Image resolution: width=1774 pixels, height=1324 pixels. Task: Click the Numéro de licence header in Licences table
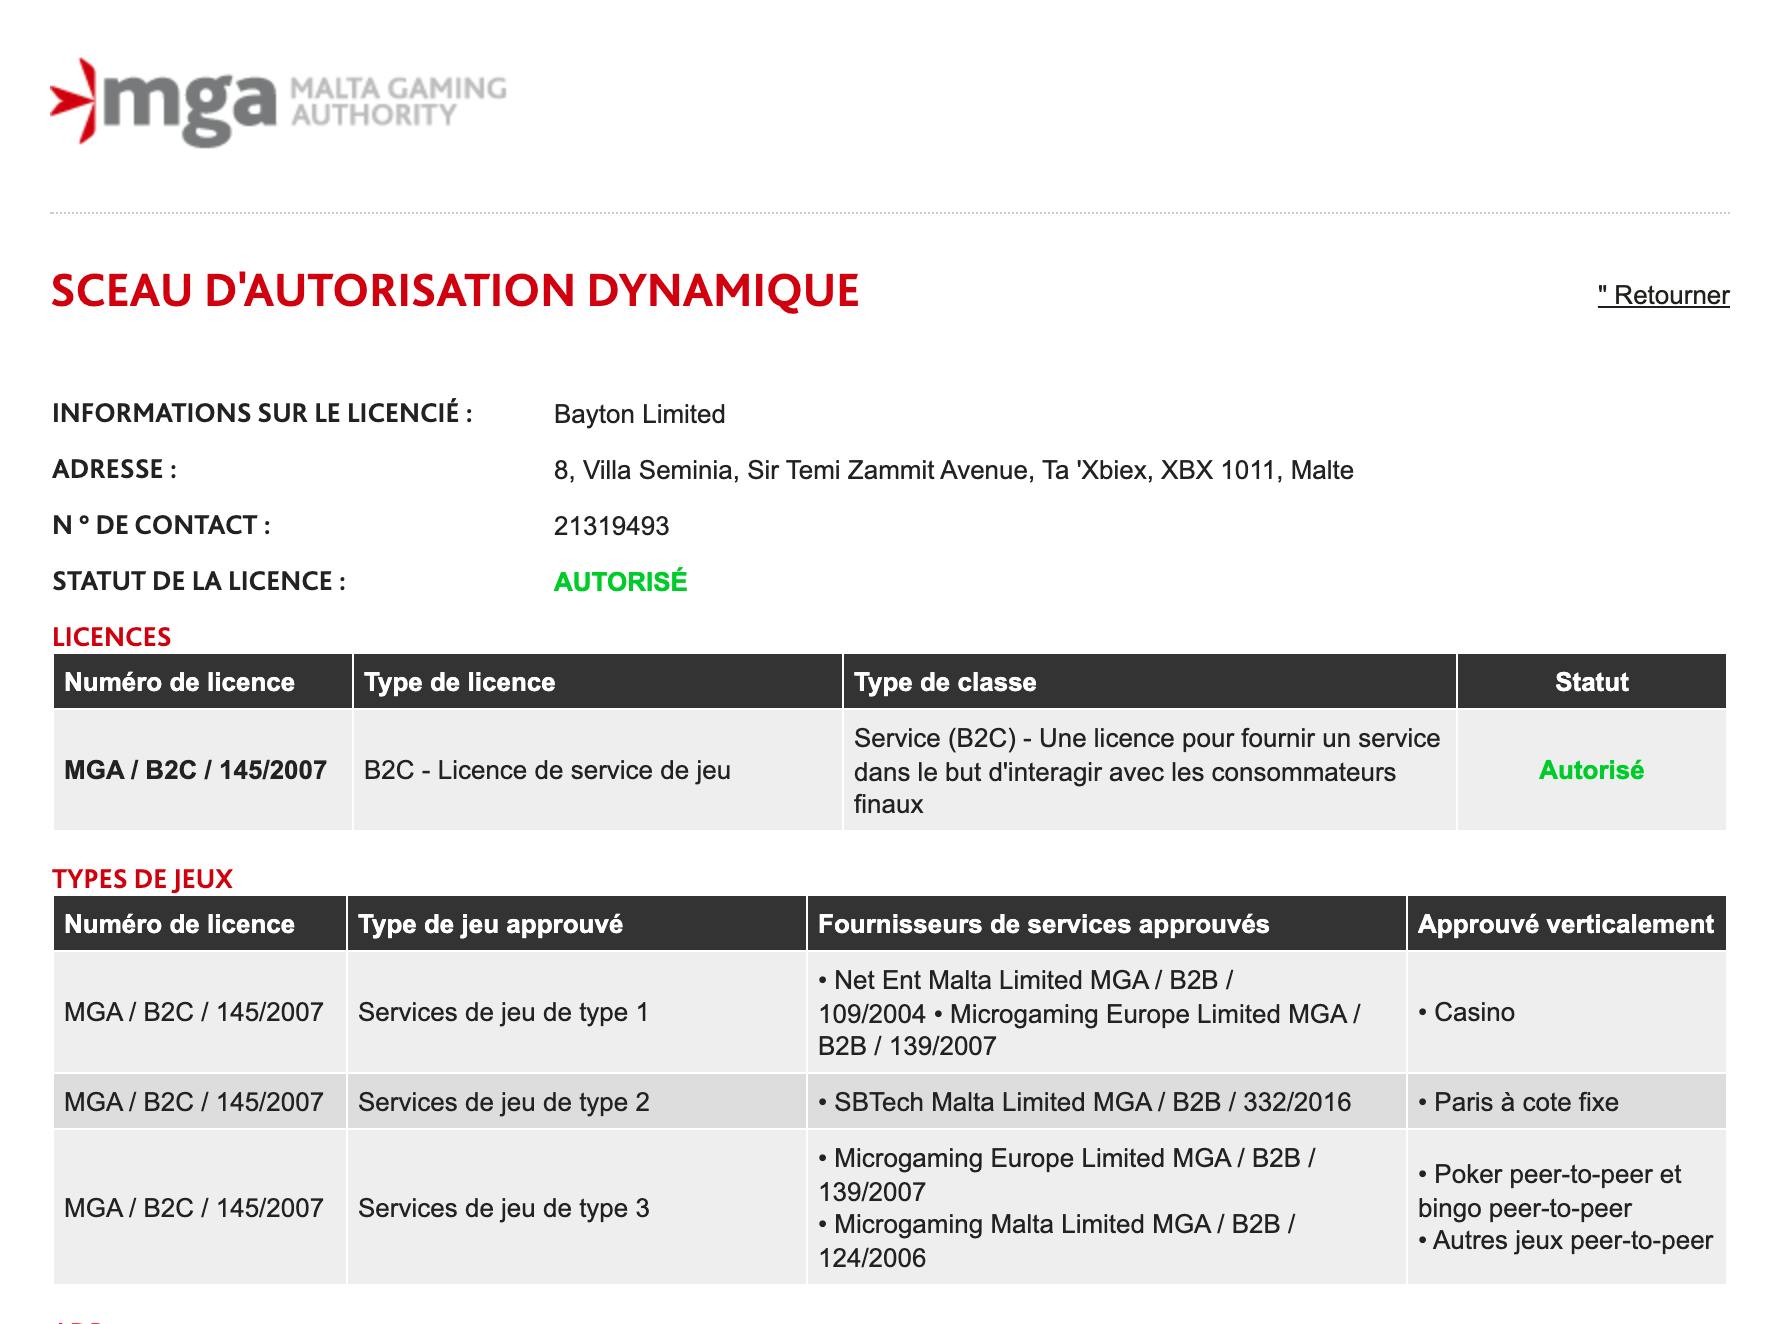point(203,682)
